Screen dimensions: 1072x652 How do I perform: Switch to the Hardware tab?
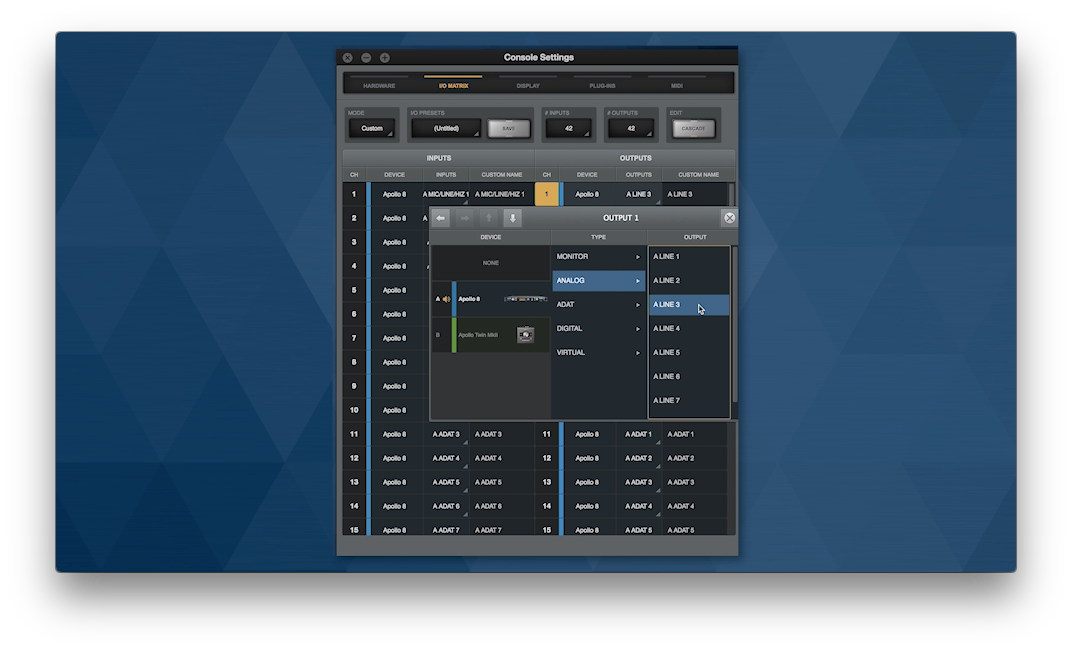pyautogui.click(x=379, y=86)
